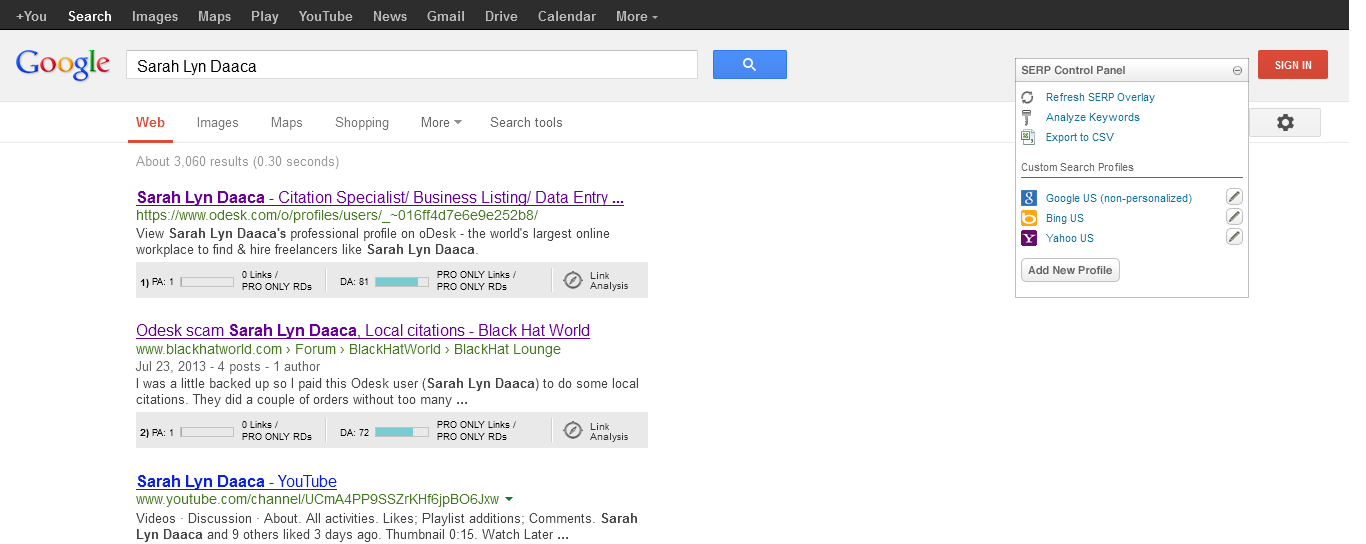Viewport: 1366px width, 544px height.
Task: Click the PA bar for result 2
Action: click(x=207, y=432)
